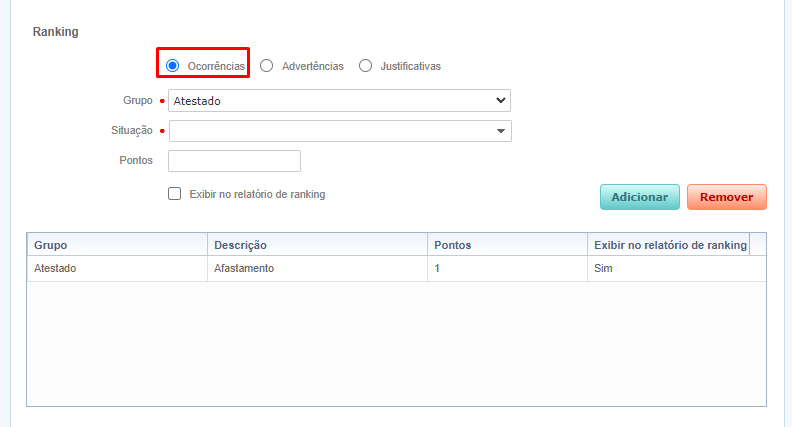Click the Descrição column header
Screen dimensions: 792x427
[x=316, y=245]
